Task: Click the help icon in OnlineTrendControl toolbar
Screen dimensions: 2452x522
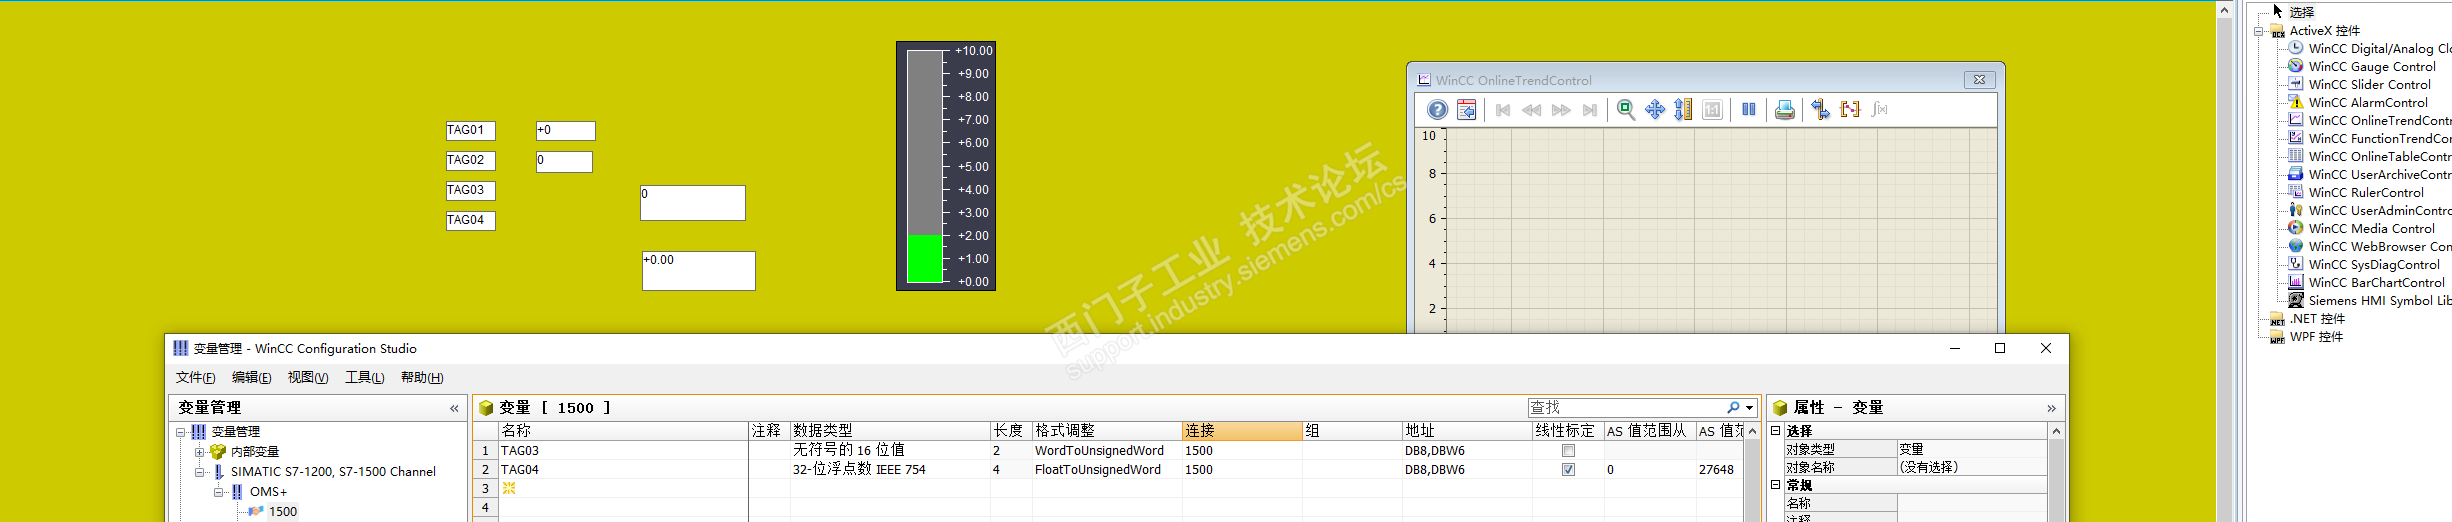Action: [1437, 110]
